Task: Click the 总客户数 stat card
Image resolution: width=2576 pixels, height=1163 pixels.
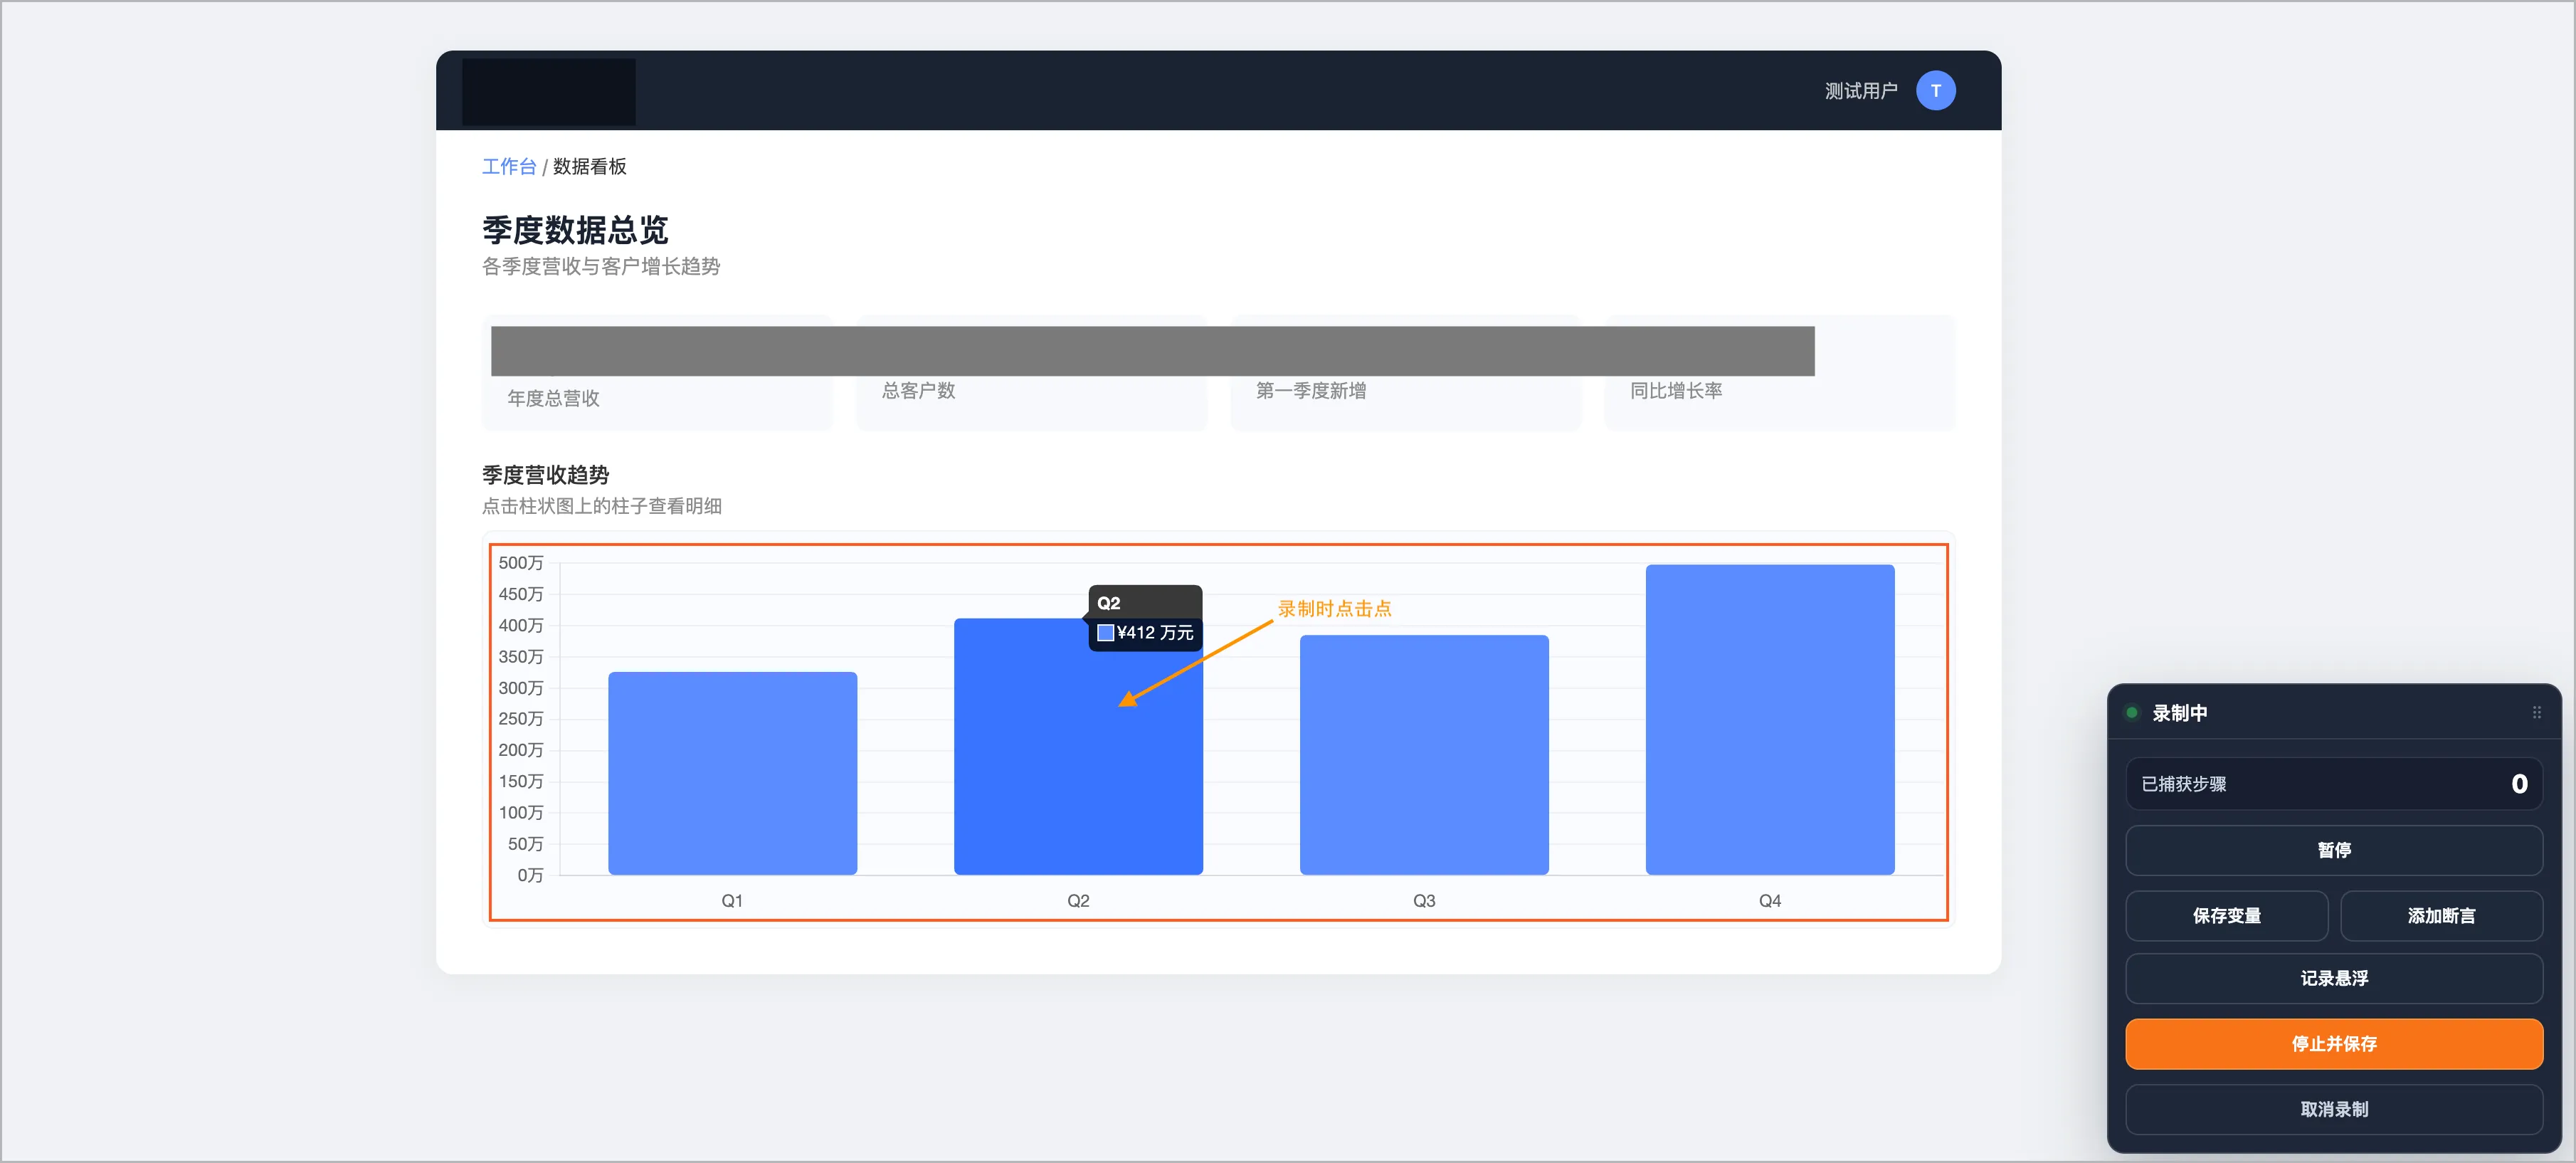Action: pos(1031,373)
